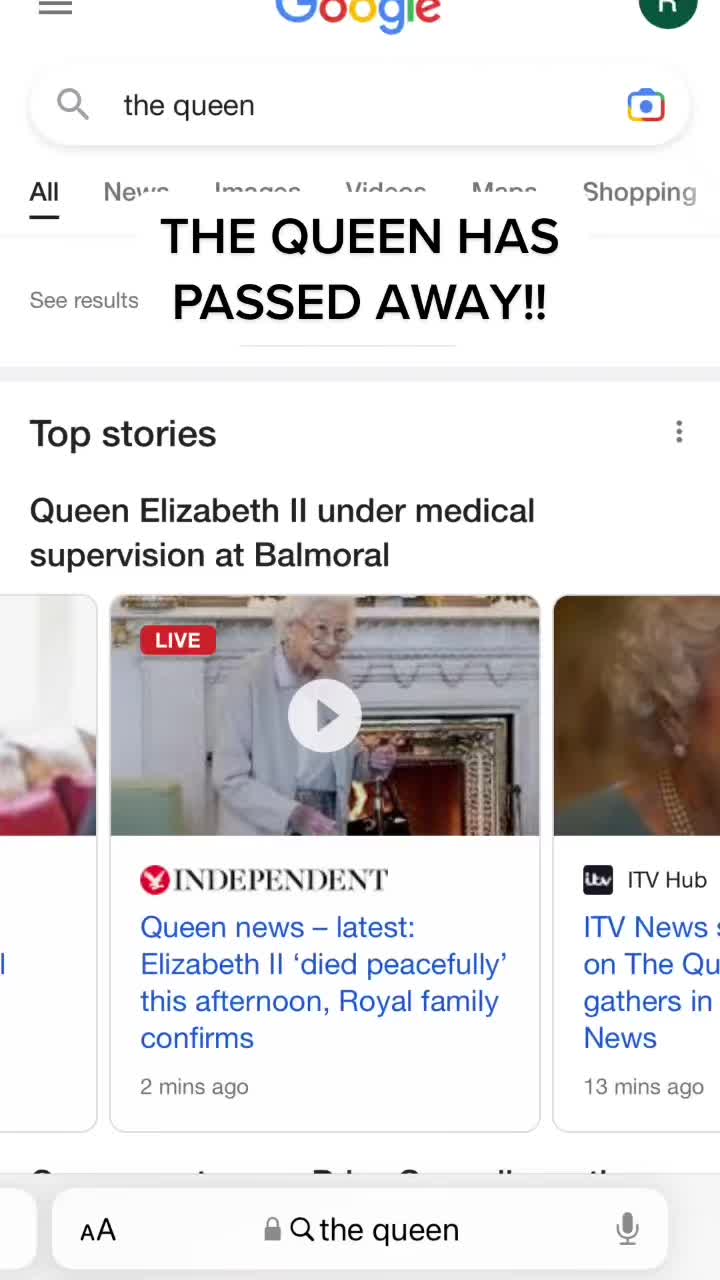720x1280 pixels.
Task: Open Top stories three-dot options
Action: [x=679, y=432]
